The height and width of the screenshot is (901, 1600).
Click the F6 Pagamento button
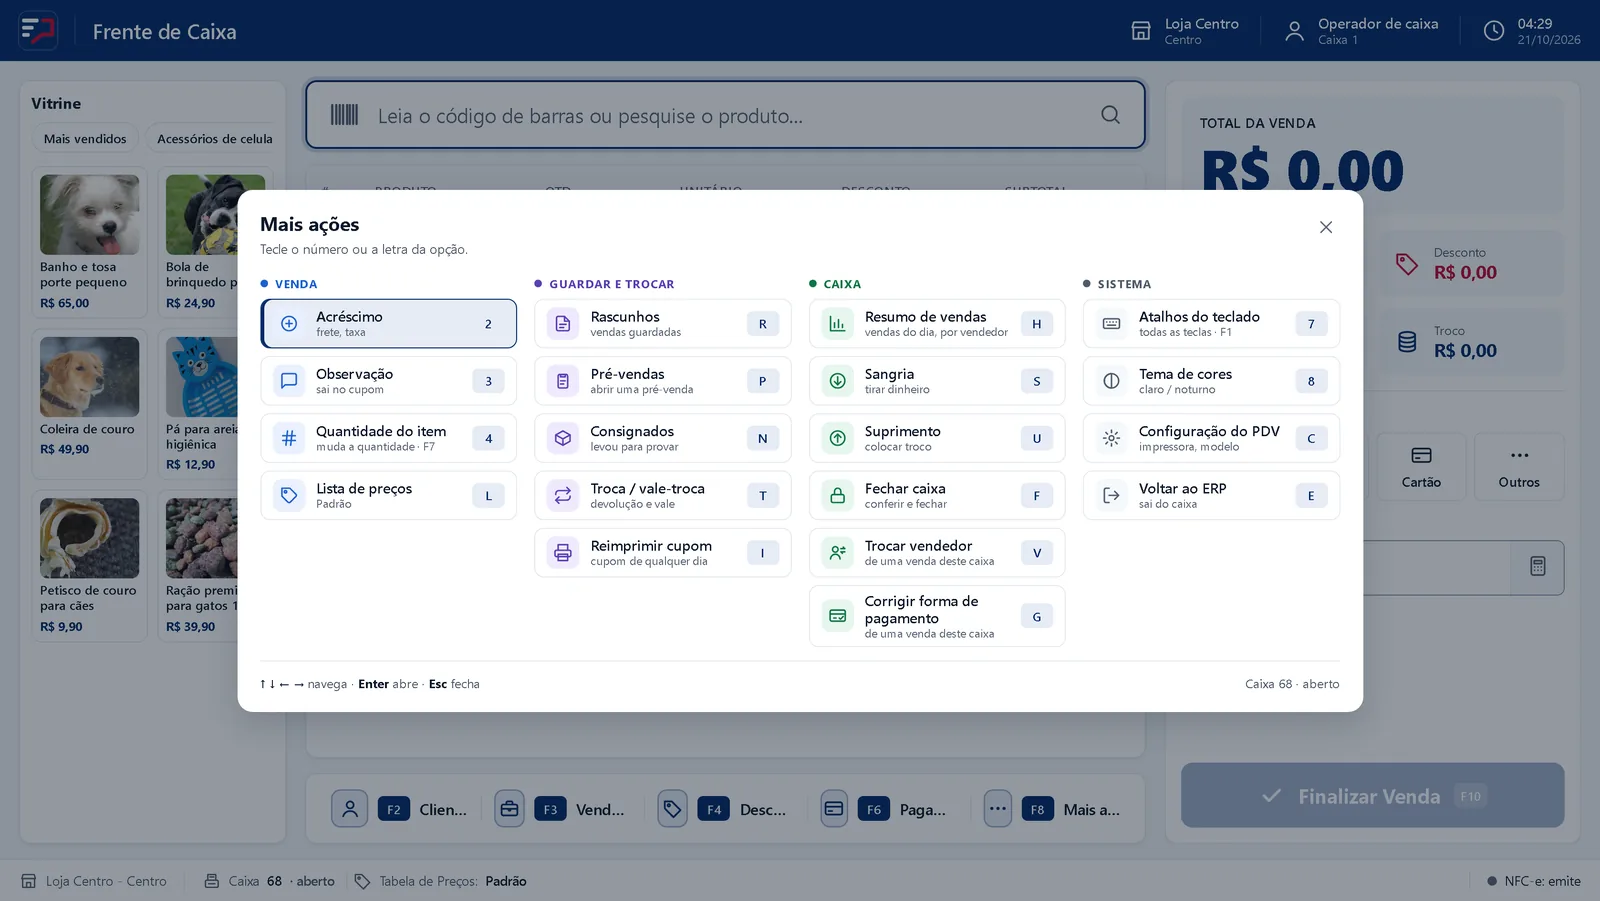point(884,809)
